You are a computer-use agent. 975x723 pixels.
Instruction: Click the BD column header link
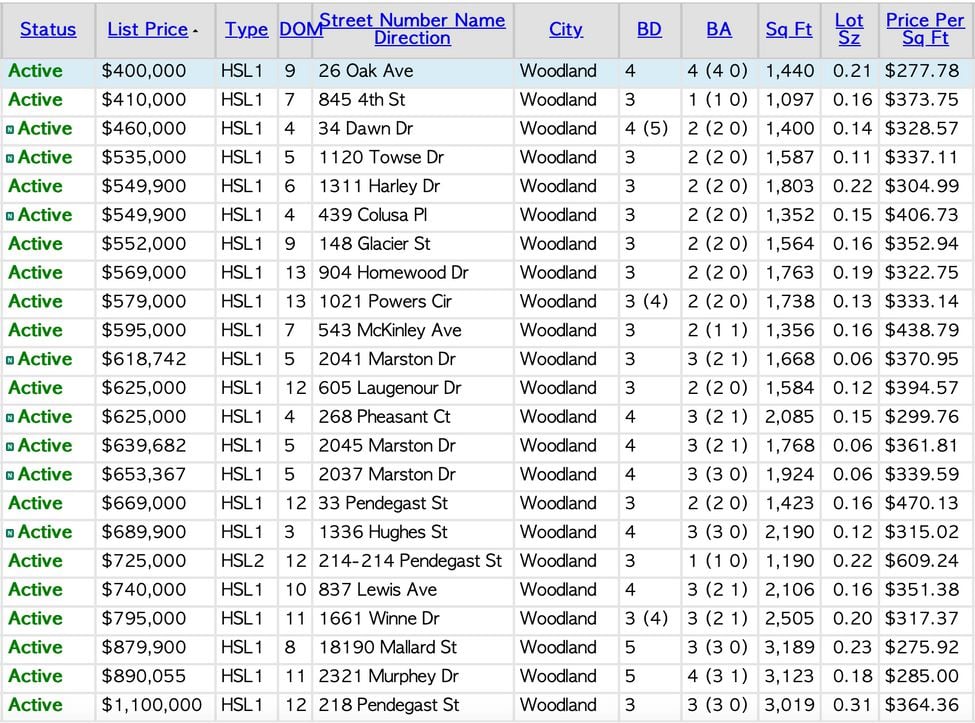click(x=649, y=29)
